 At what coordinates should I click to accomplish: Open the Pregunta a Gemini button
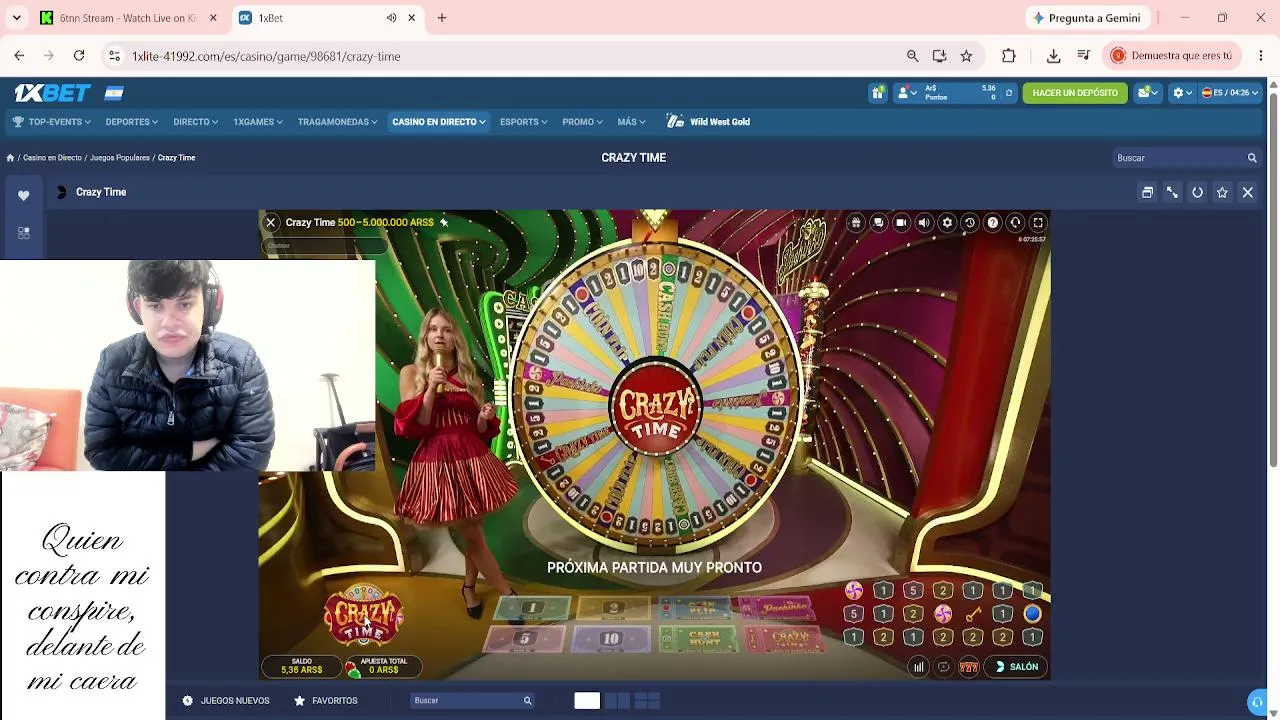point(1086,18)
